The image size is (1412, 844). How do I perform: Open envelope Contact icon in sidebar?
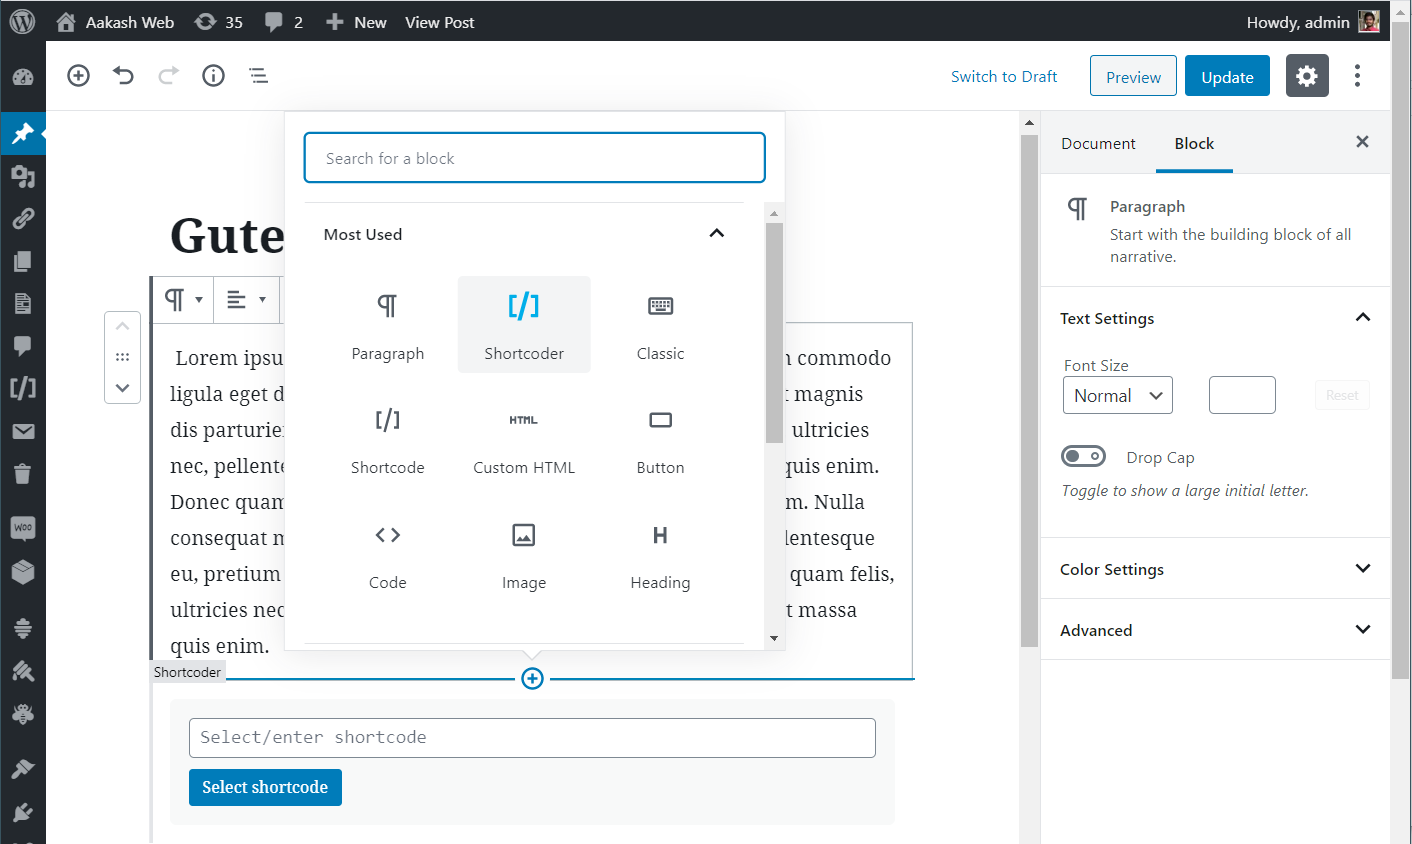pyautogui.click(x=23, y=431)
